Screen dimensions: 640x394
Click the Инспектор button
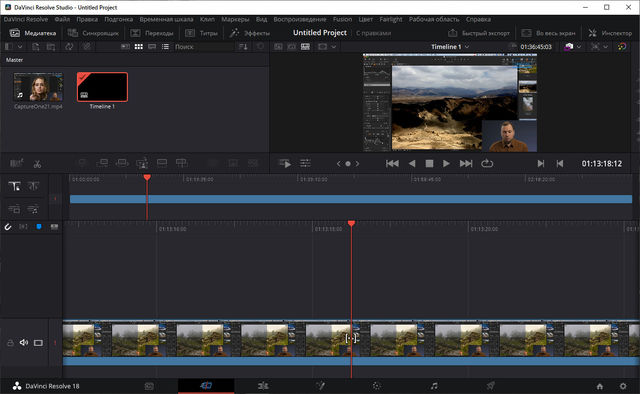pos(610,33)
